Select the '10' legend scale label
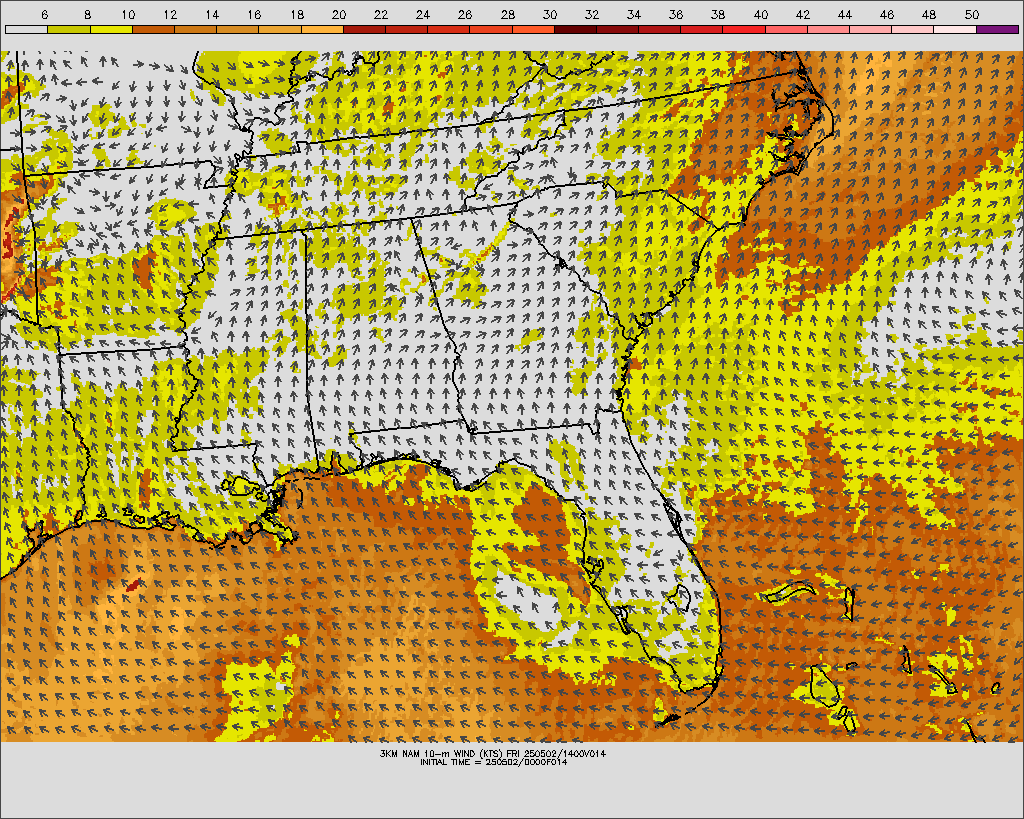Viewport: 1024px width, 819px height. pyautogui.click(x=128, y=15)
